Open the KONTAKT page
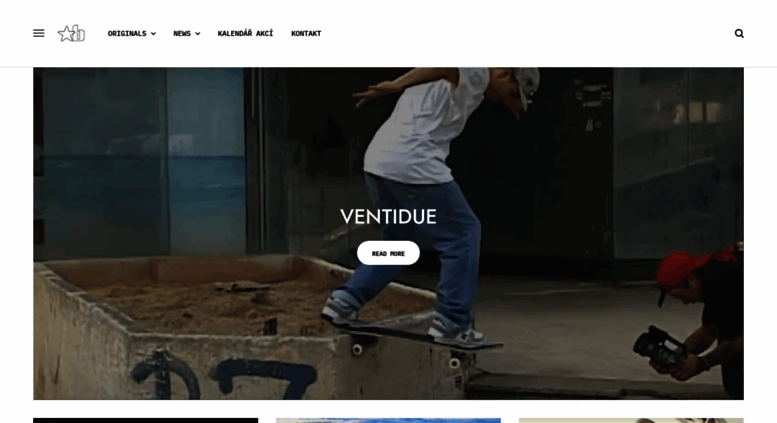The image size is (777, 423). click(306, 33)
